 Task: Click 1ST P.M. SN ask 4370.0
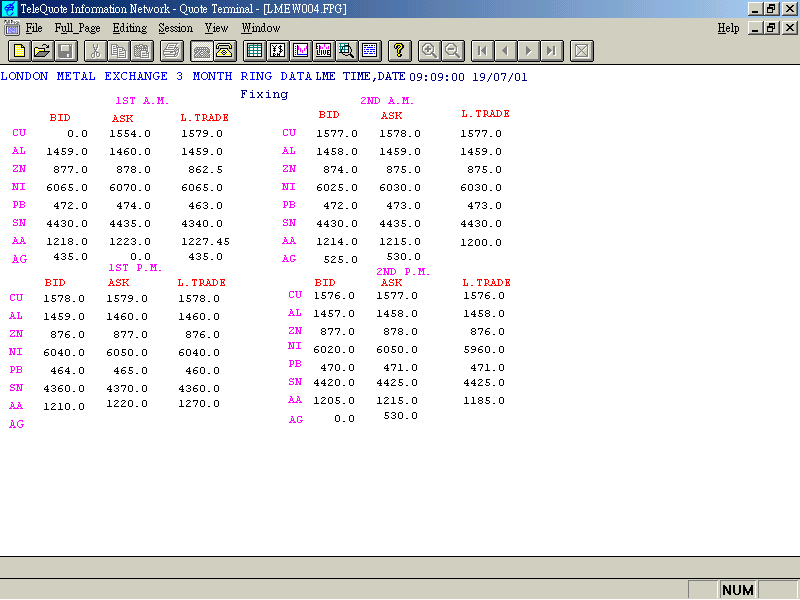point(127,388)
